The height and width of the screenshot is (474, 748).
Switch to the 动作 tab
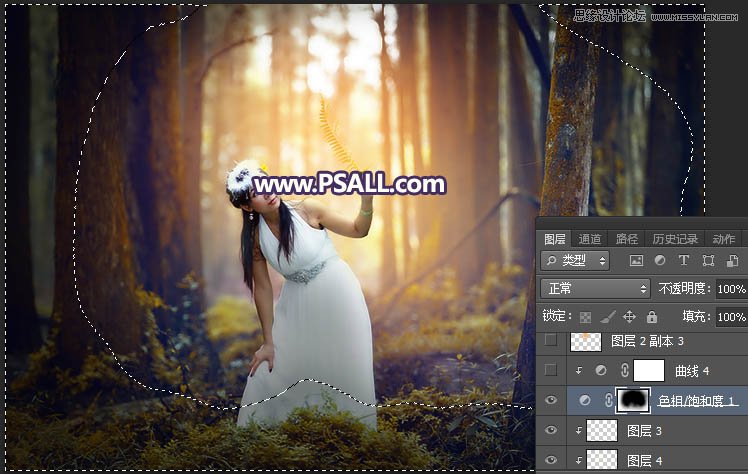tap(724, 239)
